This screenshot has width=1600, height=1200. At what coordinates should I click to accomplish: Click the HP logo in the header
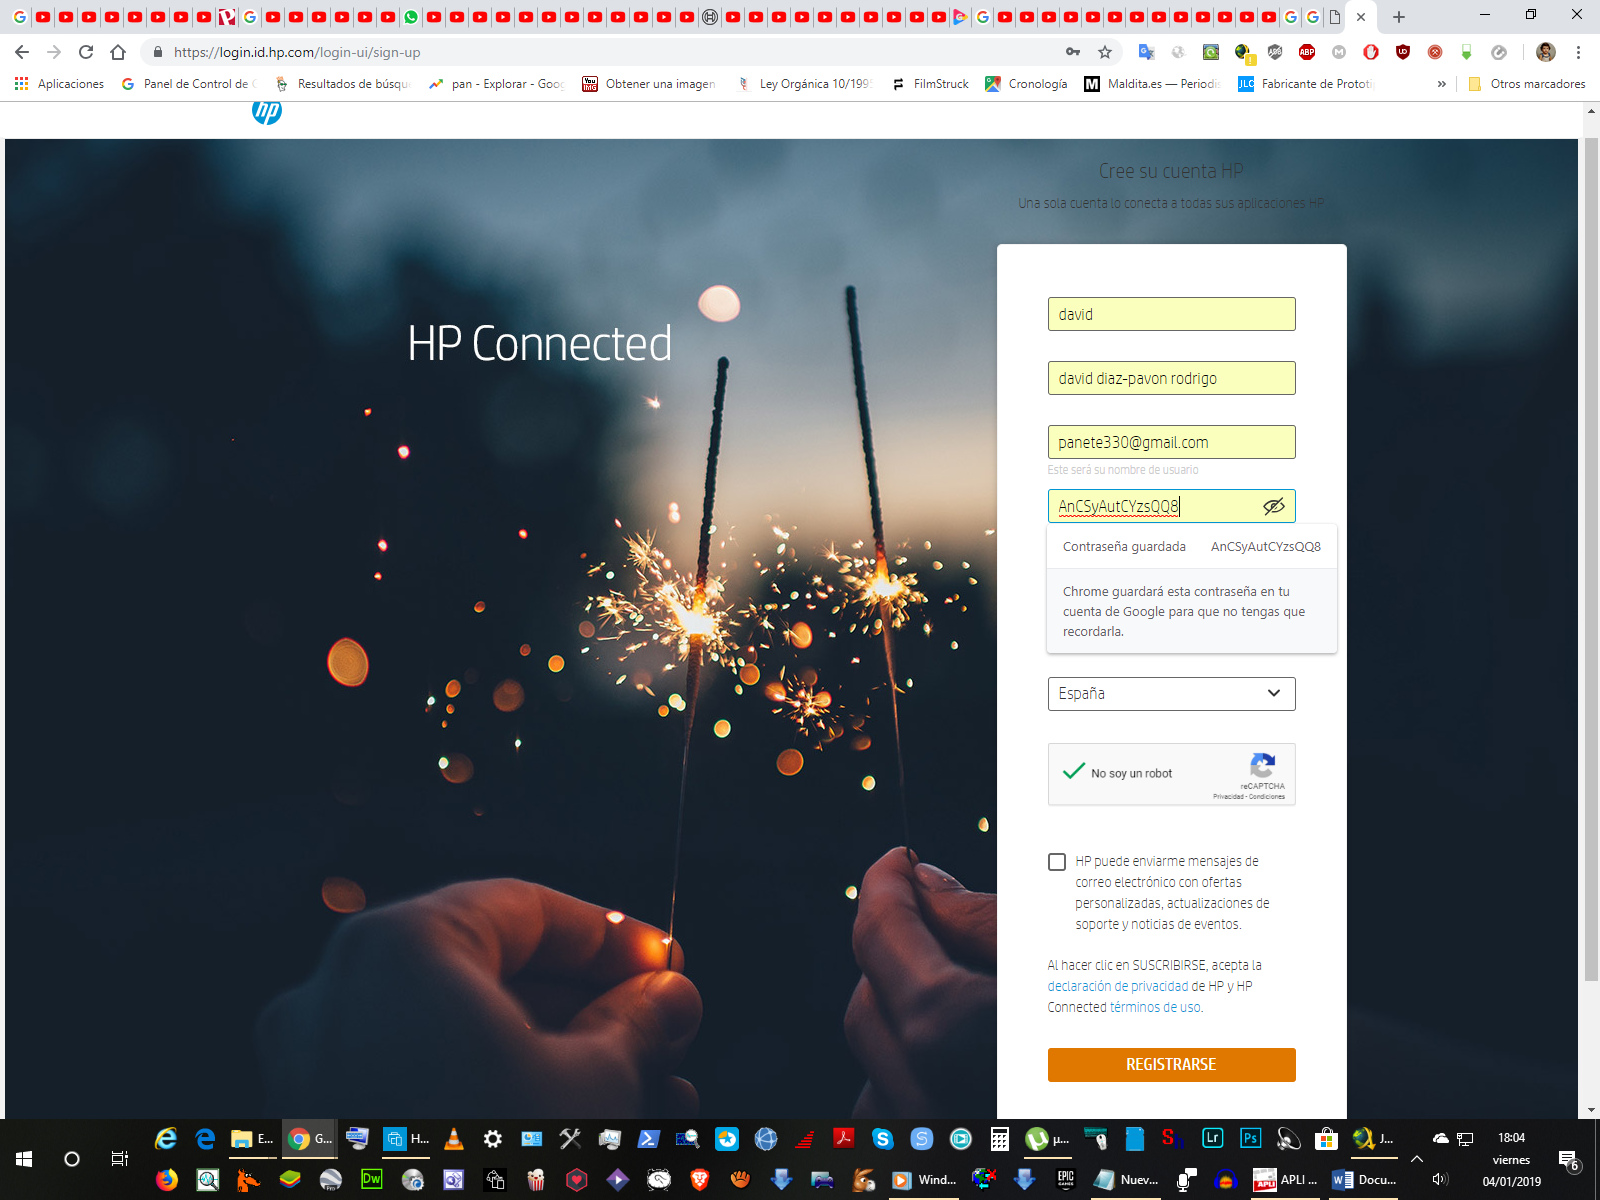(x=267, y=112)
